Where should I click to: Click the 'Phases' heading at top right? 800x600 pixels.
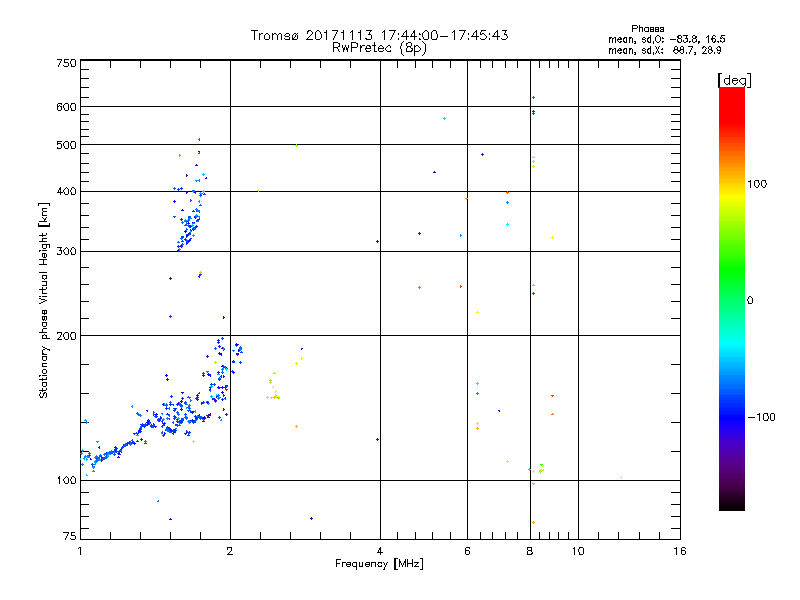point(647,29)
